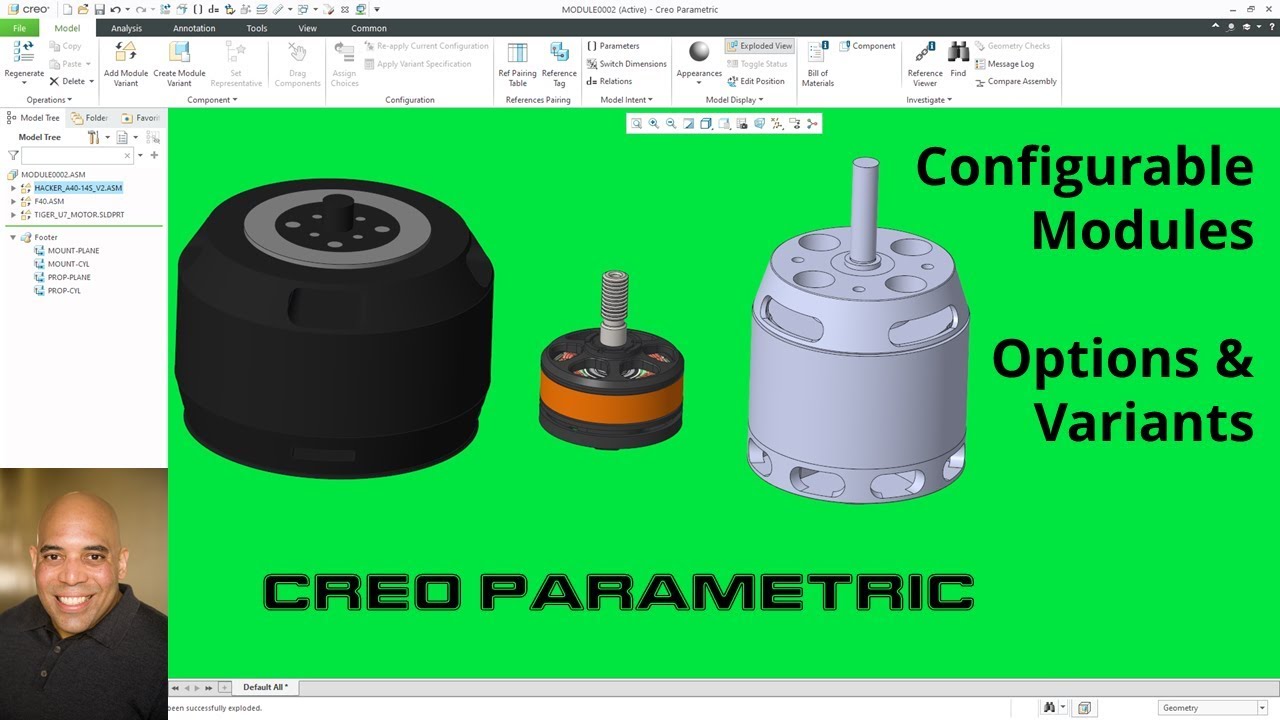Click the Component button in ribbon
This screenshot has width=1280, height=720.
[867, 46]
